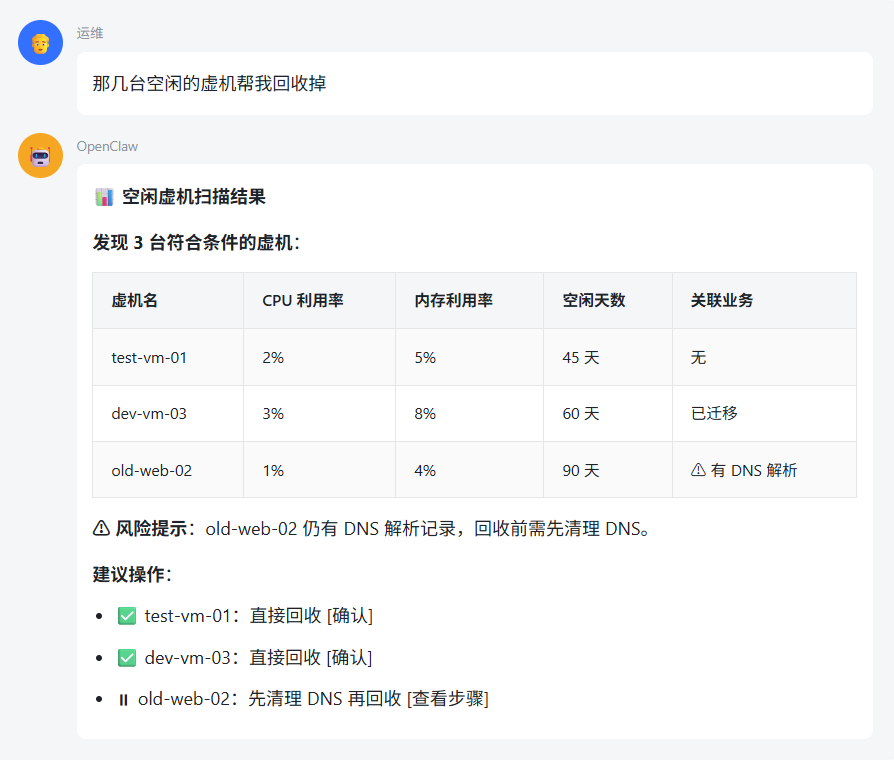The image size is (894, 760).
Task: Click the warning icon in old-web-02 row
Action: point(698,470)
